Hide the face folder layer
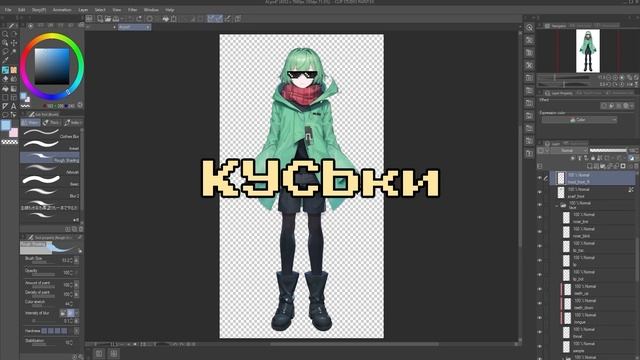Screen dimensions: 640x360 click(x=540, y=205)
